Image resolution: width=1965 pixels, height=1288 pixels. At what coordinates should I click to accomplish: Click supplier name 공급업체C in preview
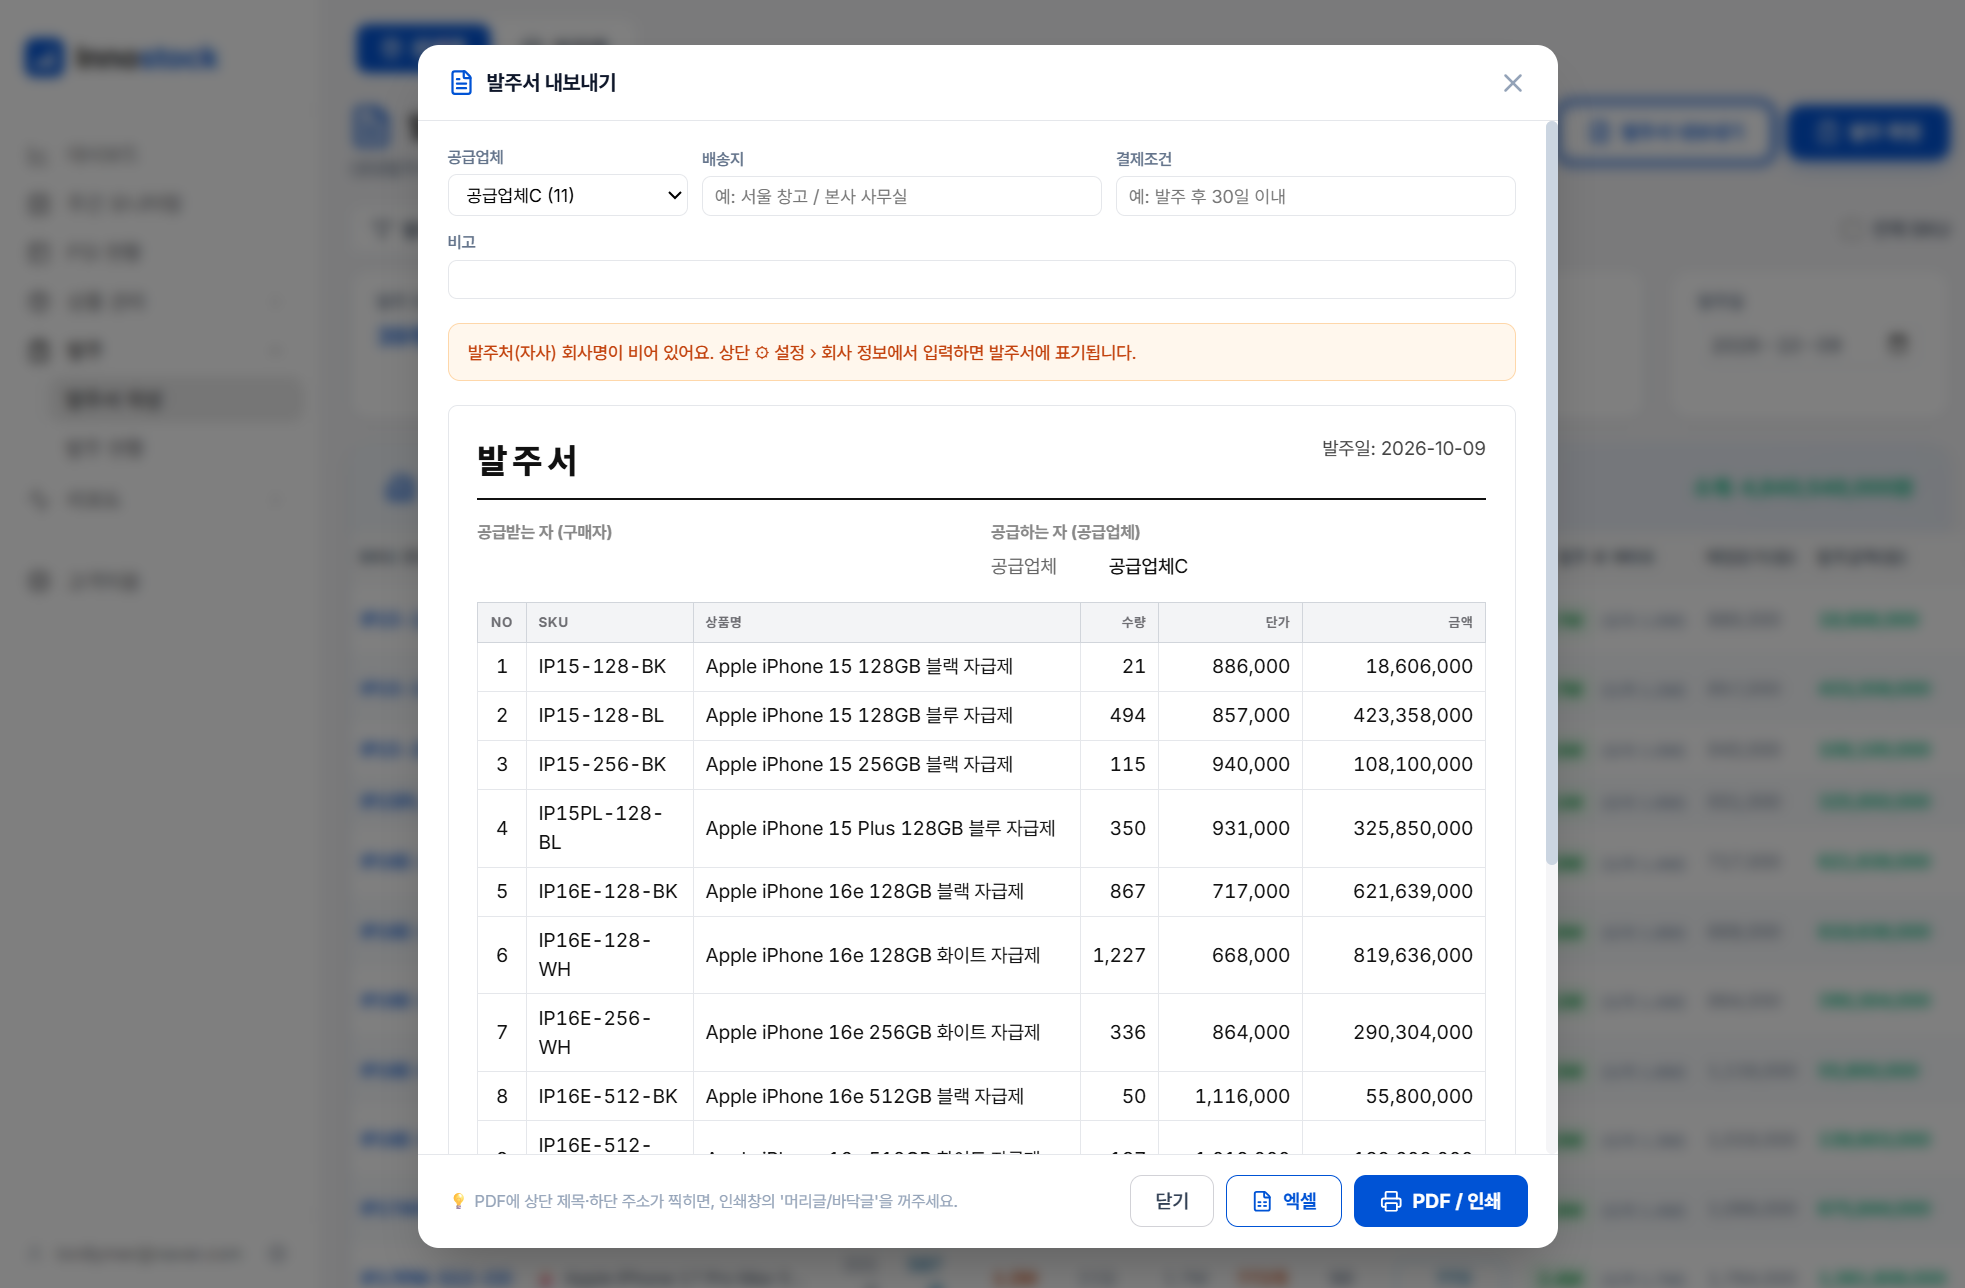1148,566
